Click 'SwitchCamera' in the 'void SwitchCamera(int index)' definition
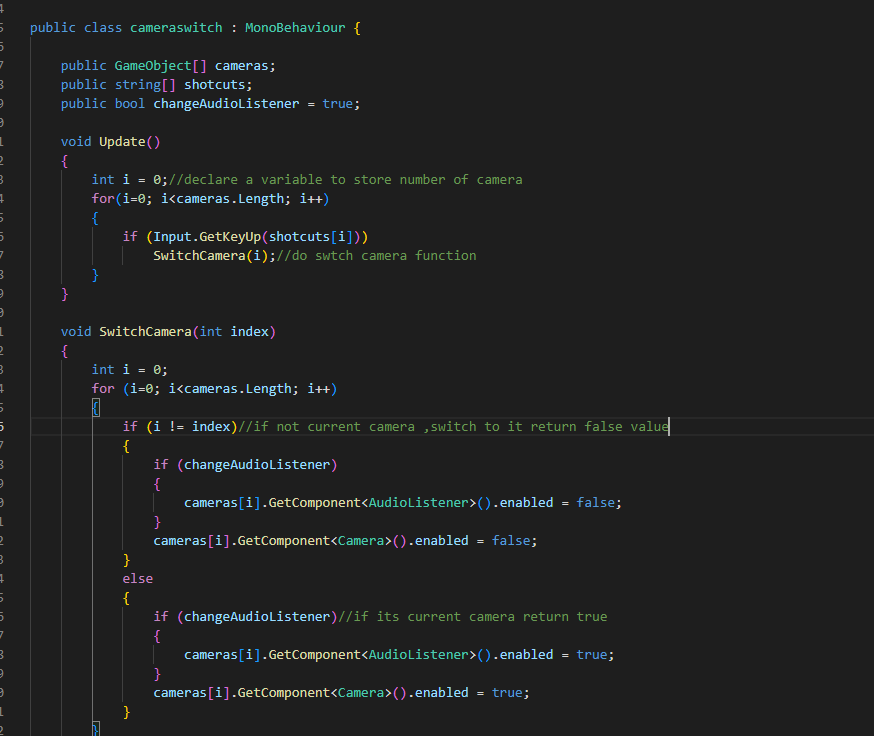 coord(145,332)
